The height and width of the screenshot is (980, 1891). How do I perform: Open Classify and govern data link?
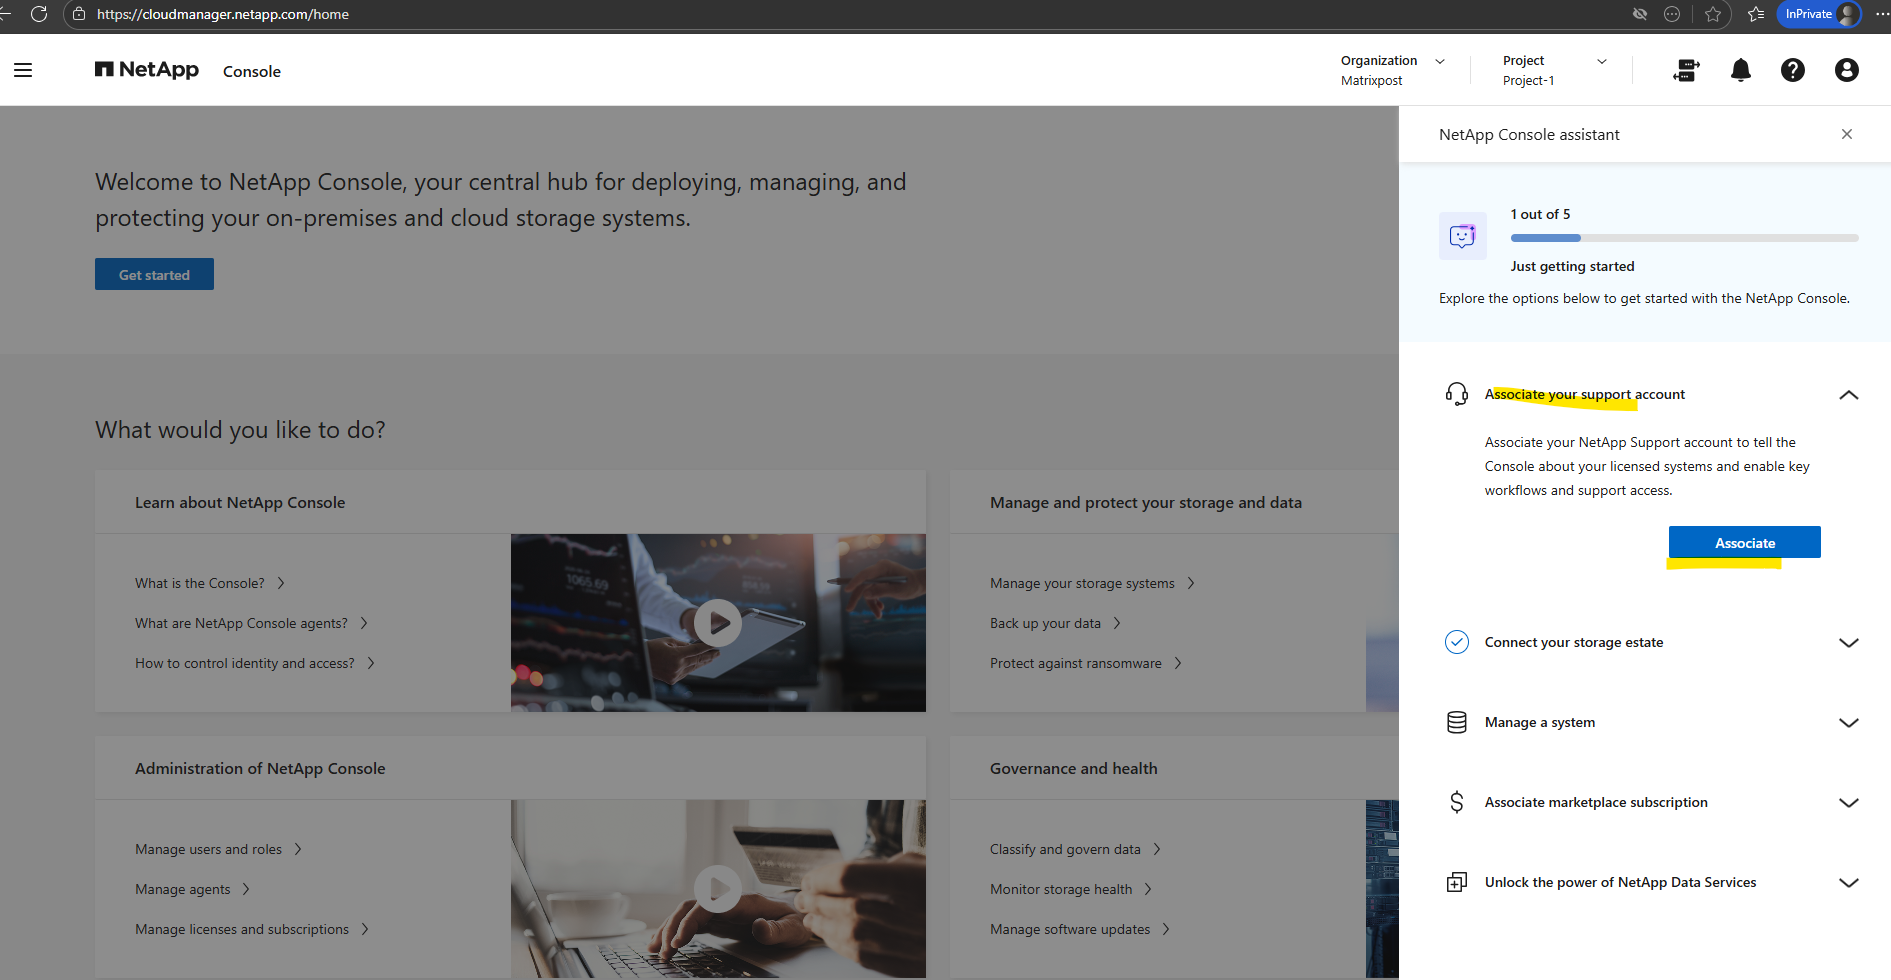(1076, 849)
